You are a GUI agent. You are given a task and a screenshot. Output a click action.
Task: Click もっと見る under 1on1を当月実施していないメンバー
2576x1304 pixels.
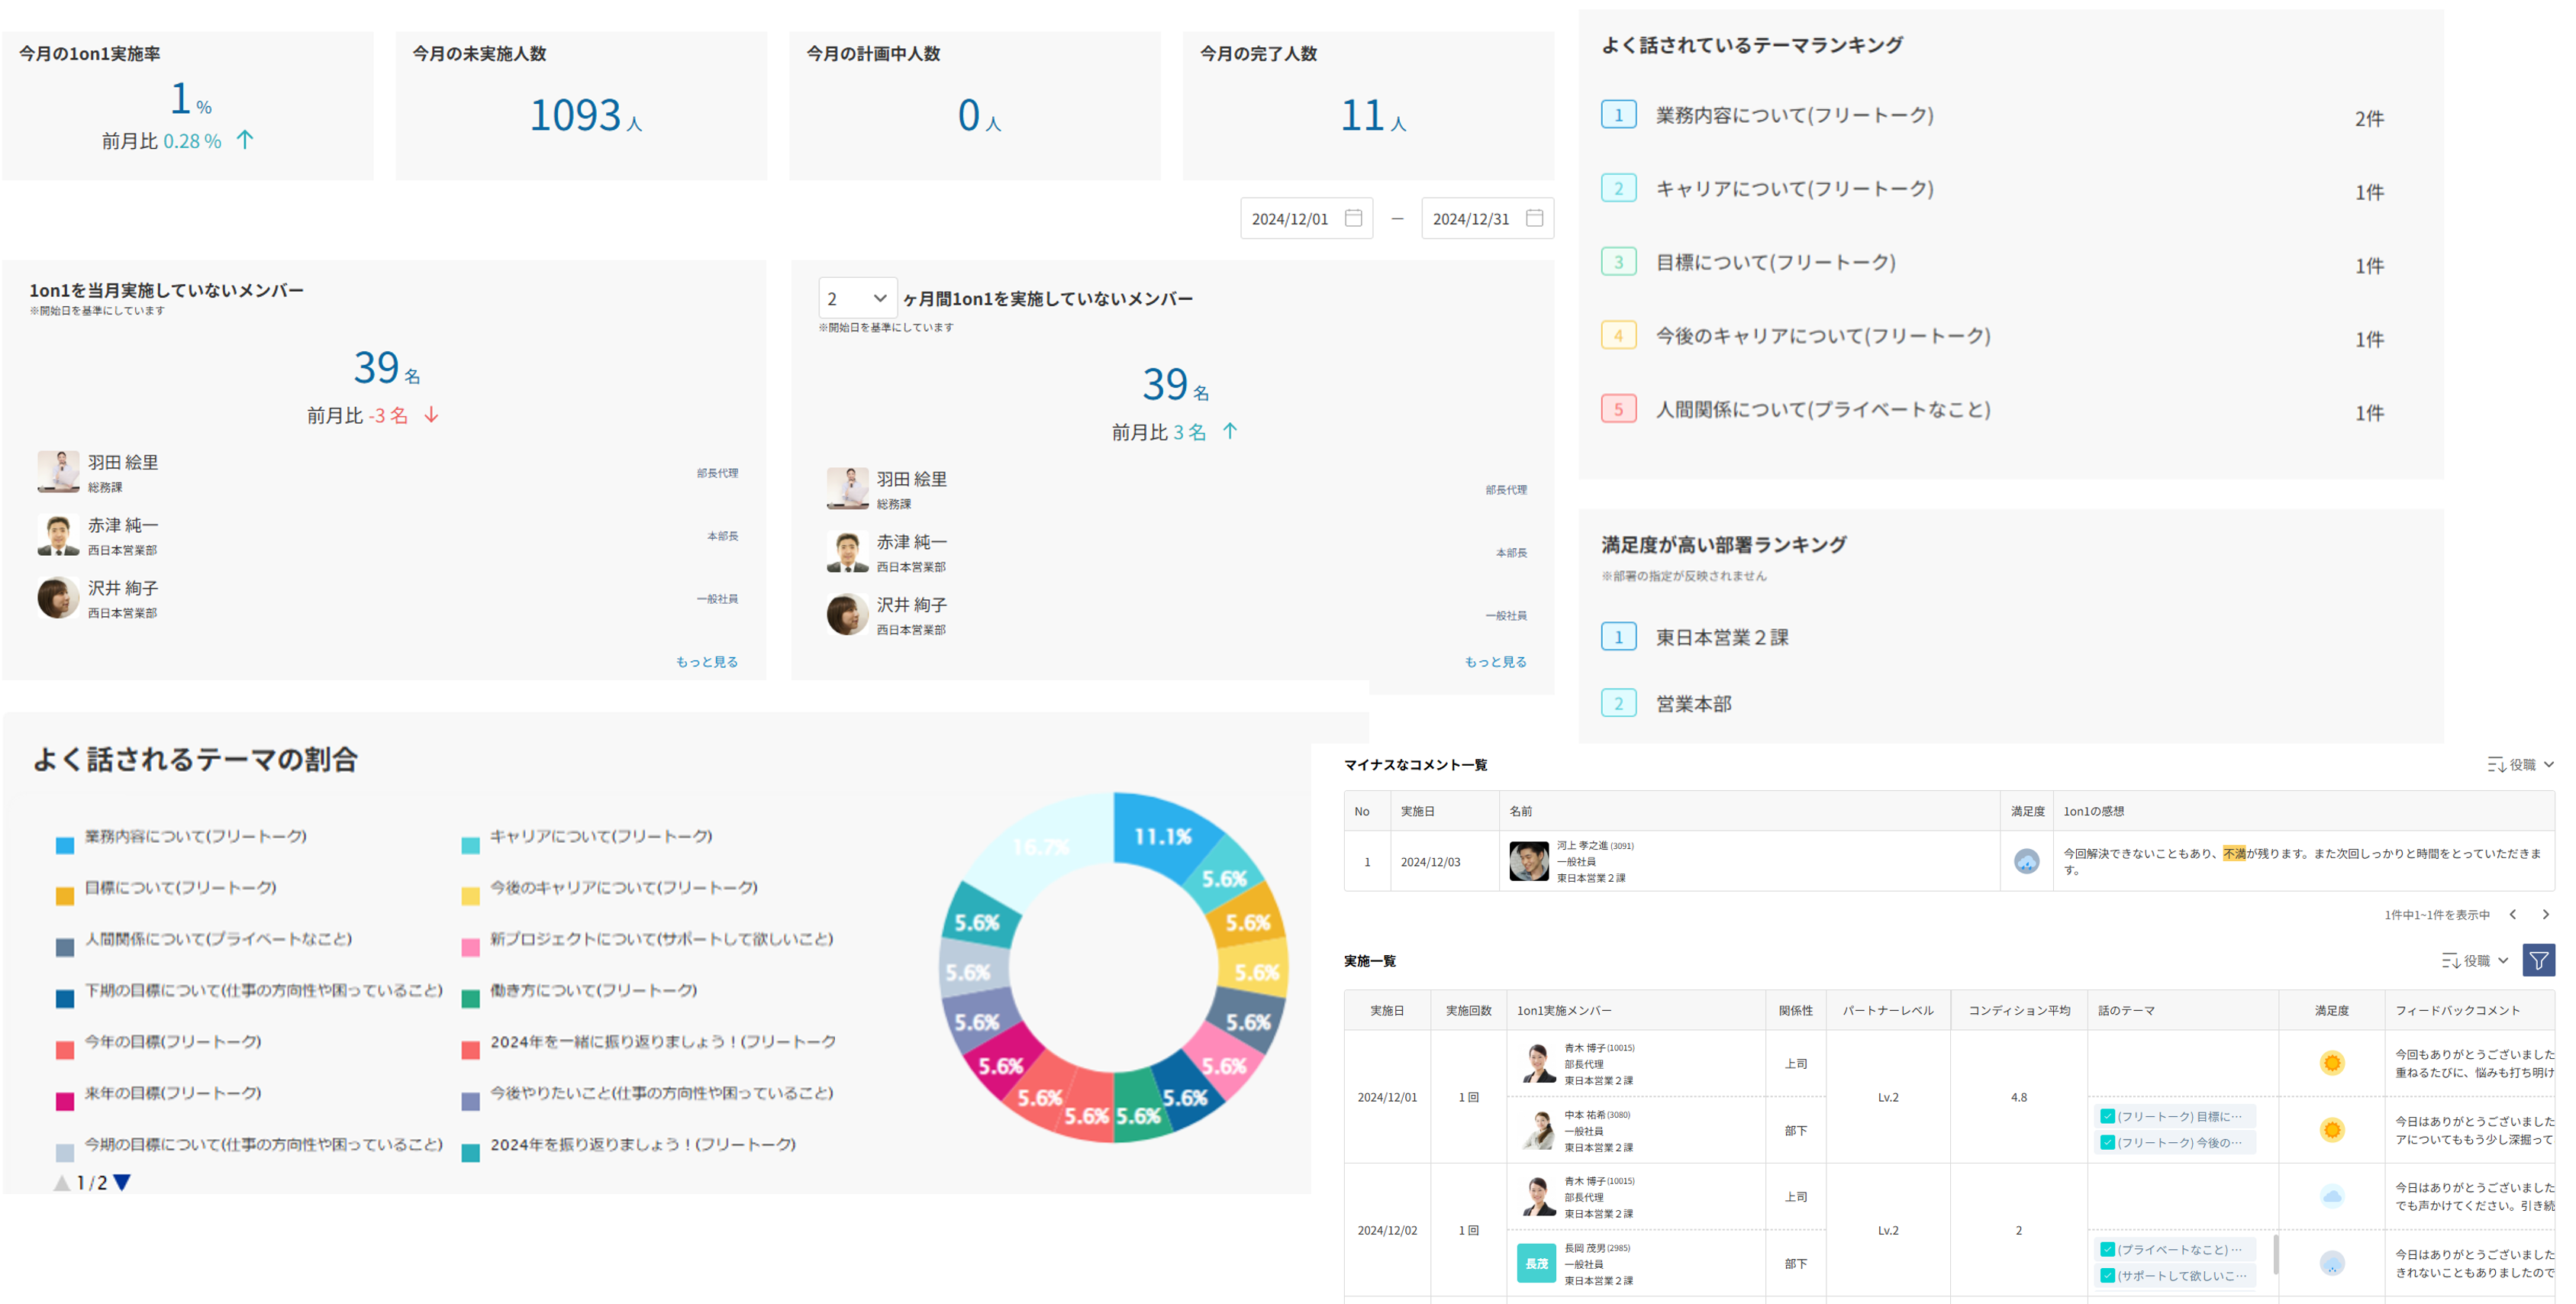706,661
